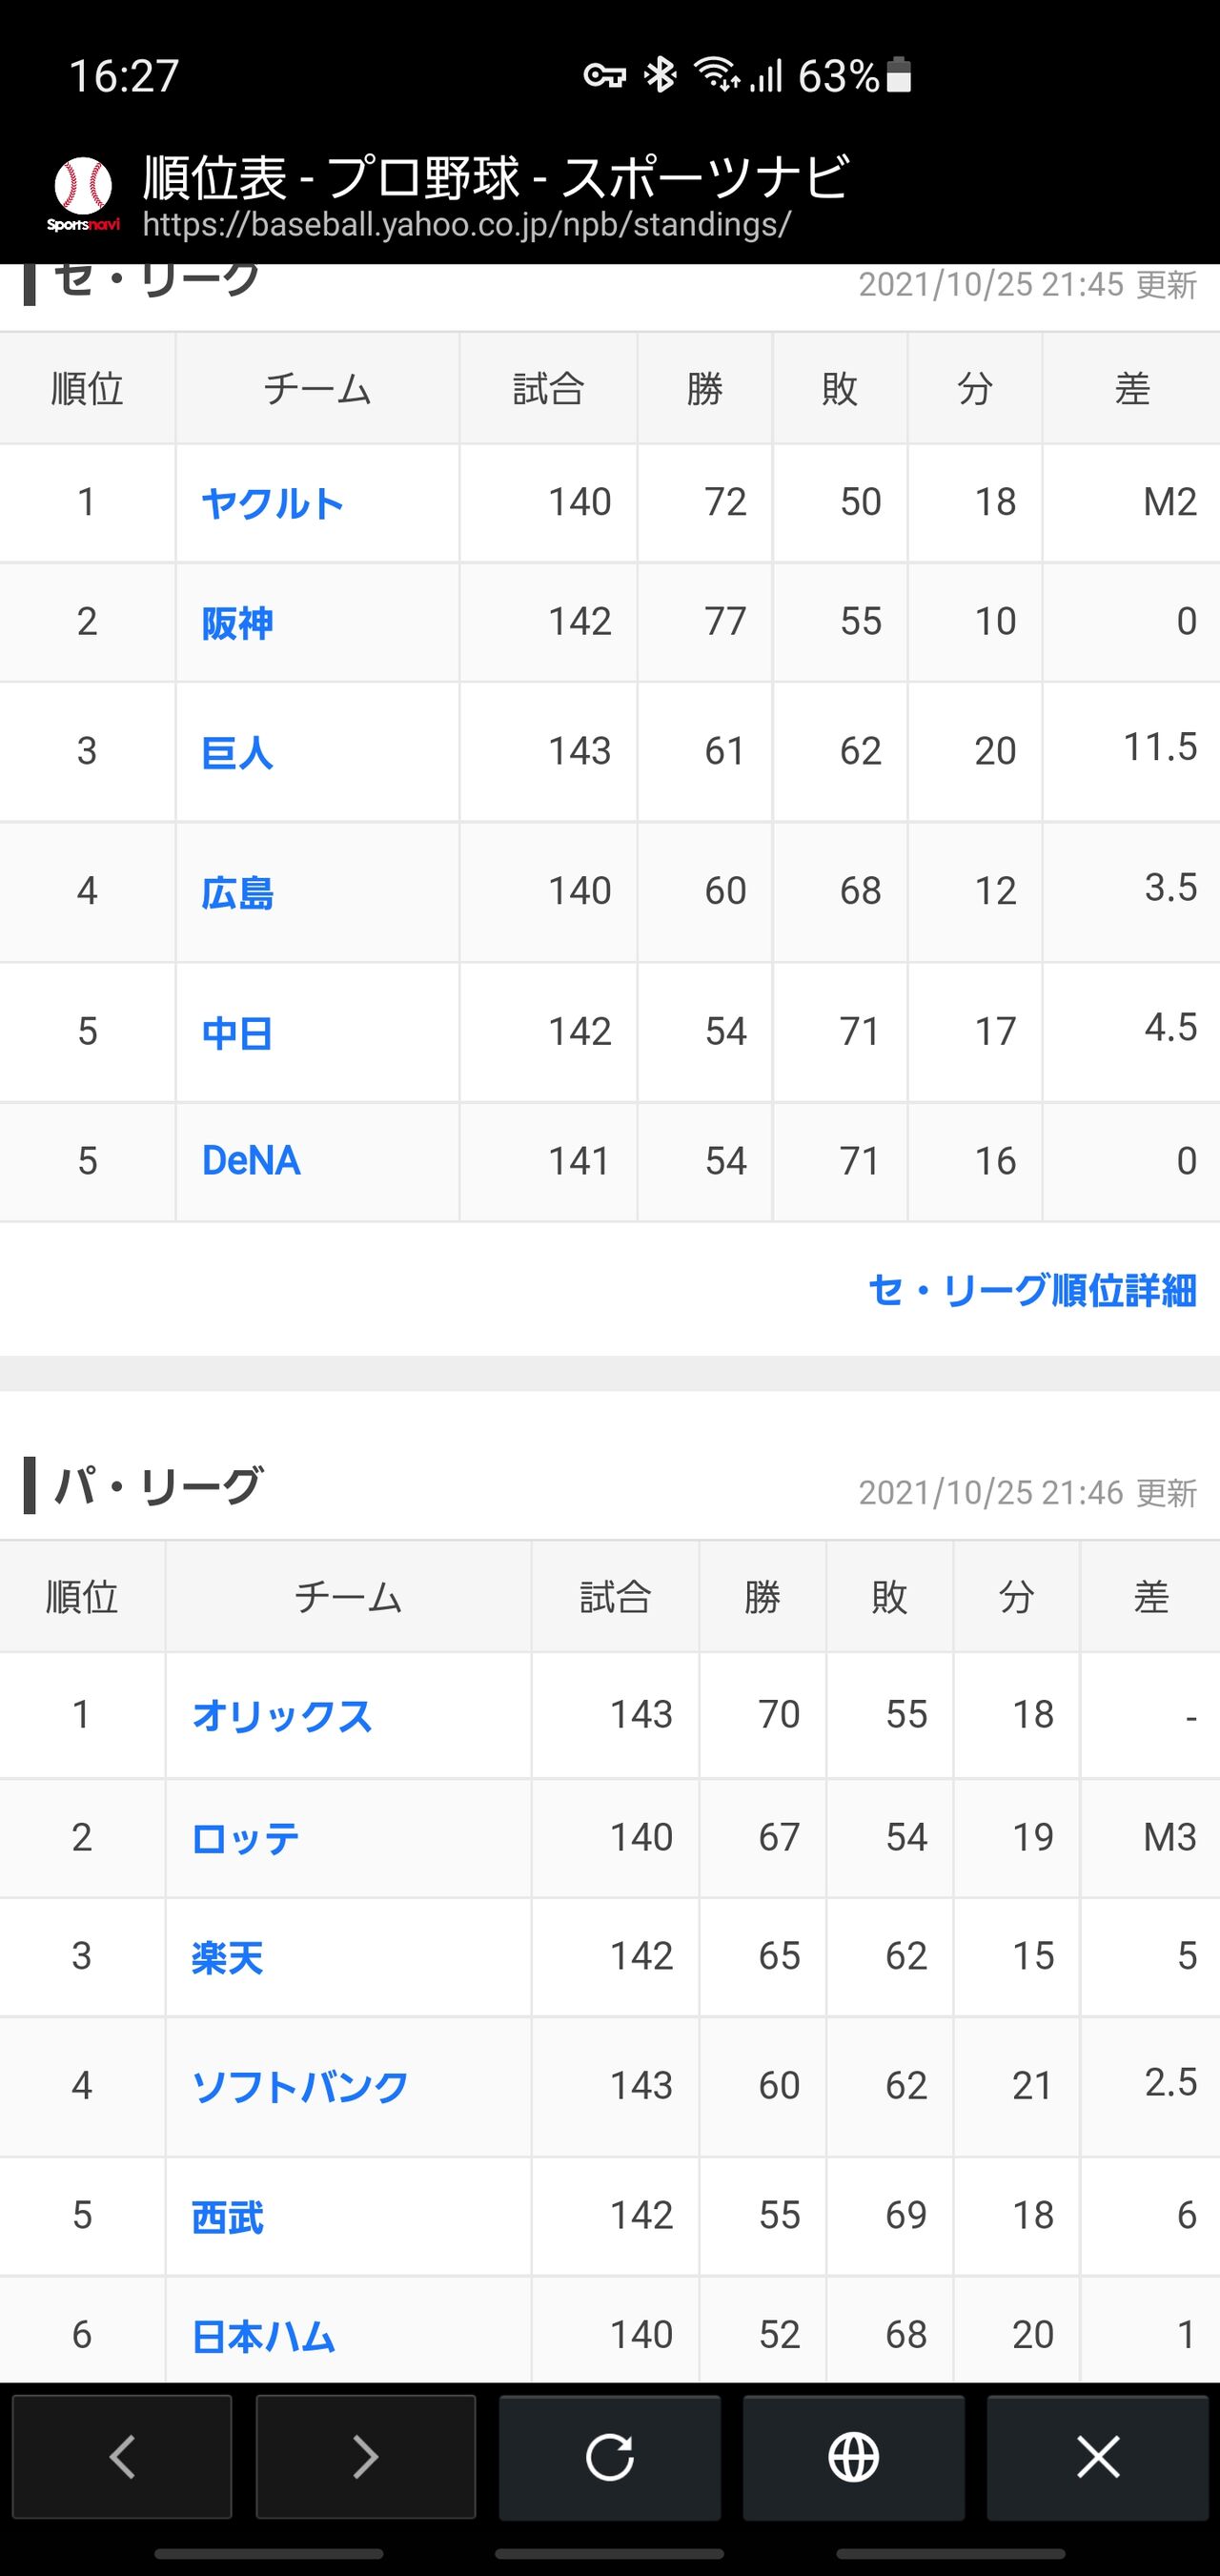Tap the browser forward arrow button
This screenshot has width=1220, height=2576.
point(366,2455)
